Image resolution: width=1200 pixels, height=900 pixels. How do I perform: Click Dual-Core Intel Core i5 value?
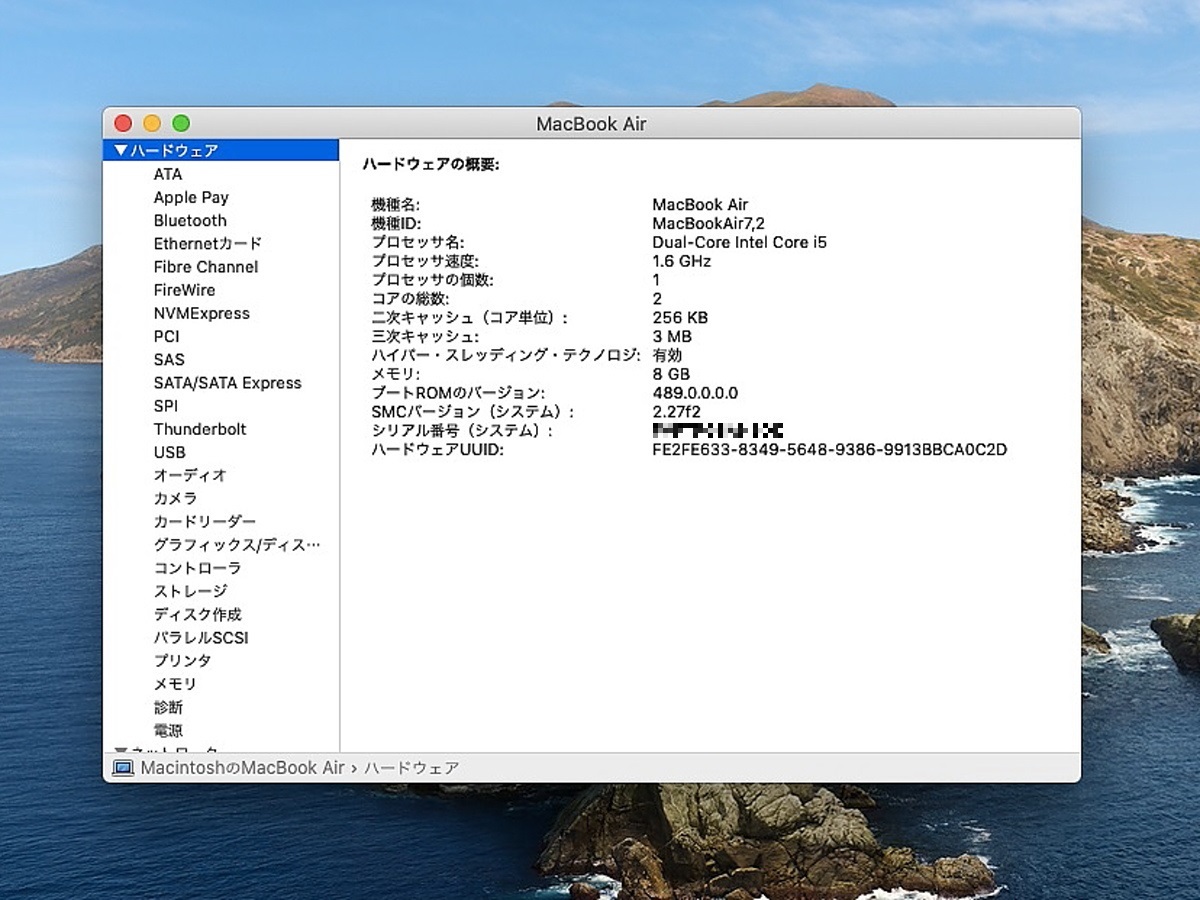pos(739,242)
